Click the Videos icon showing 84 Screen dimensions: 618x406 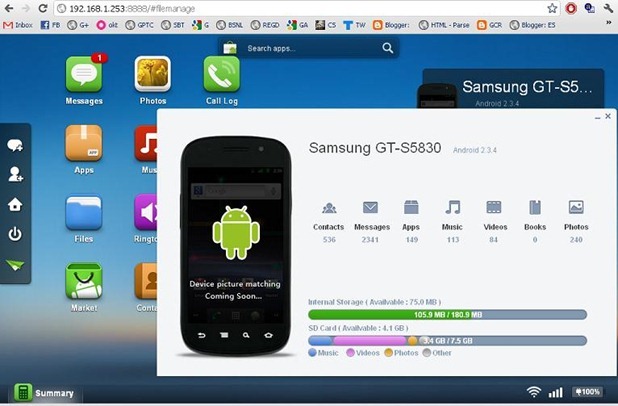tap(494, 207)
